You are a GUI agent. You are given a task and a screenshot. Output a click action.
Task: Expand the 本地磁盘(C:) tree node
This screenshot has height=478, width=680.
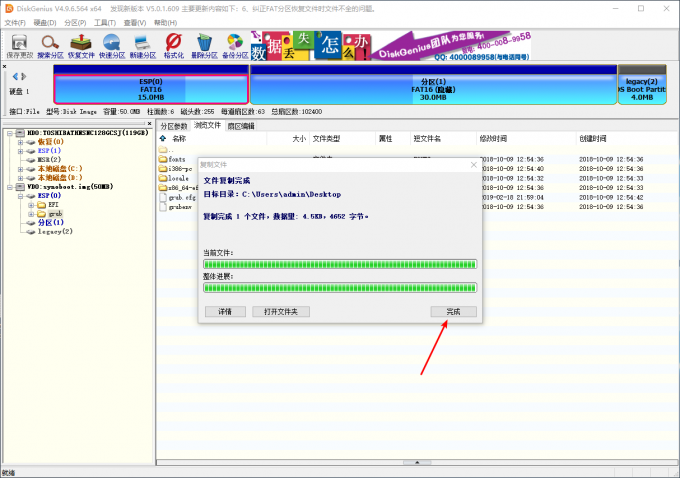pyautogui.click(x=20, y=168)
